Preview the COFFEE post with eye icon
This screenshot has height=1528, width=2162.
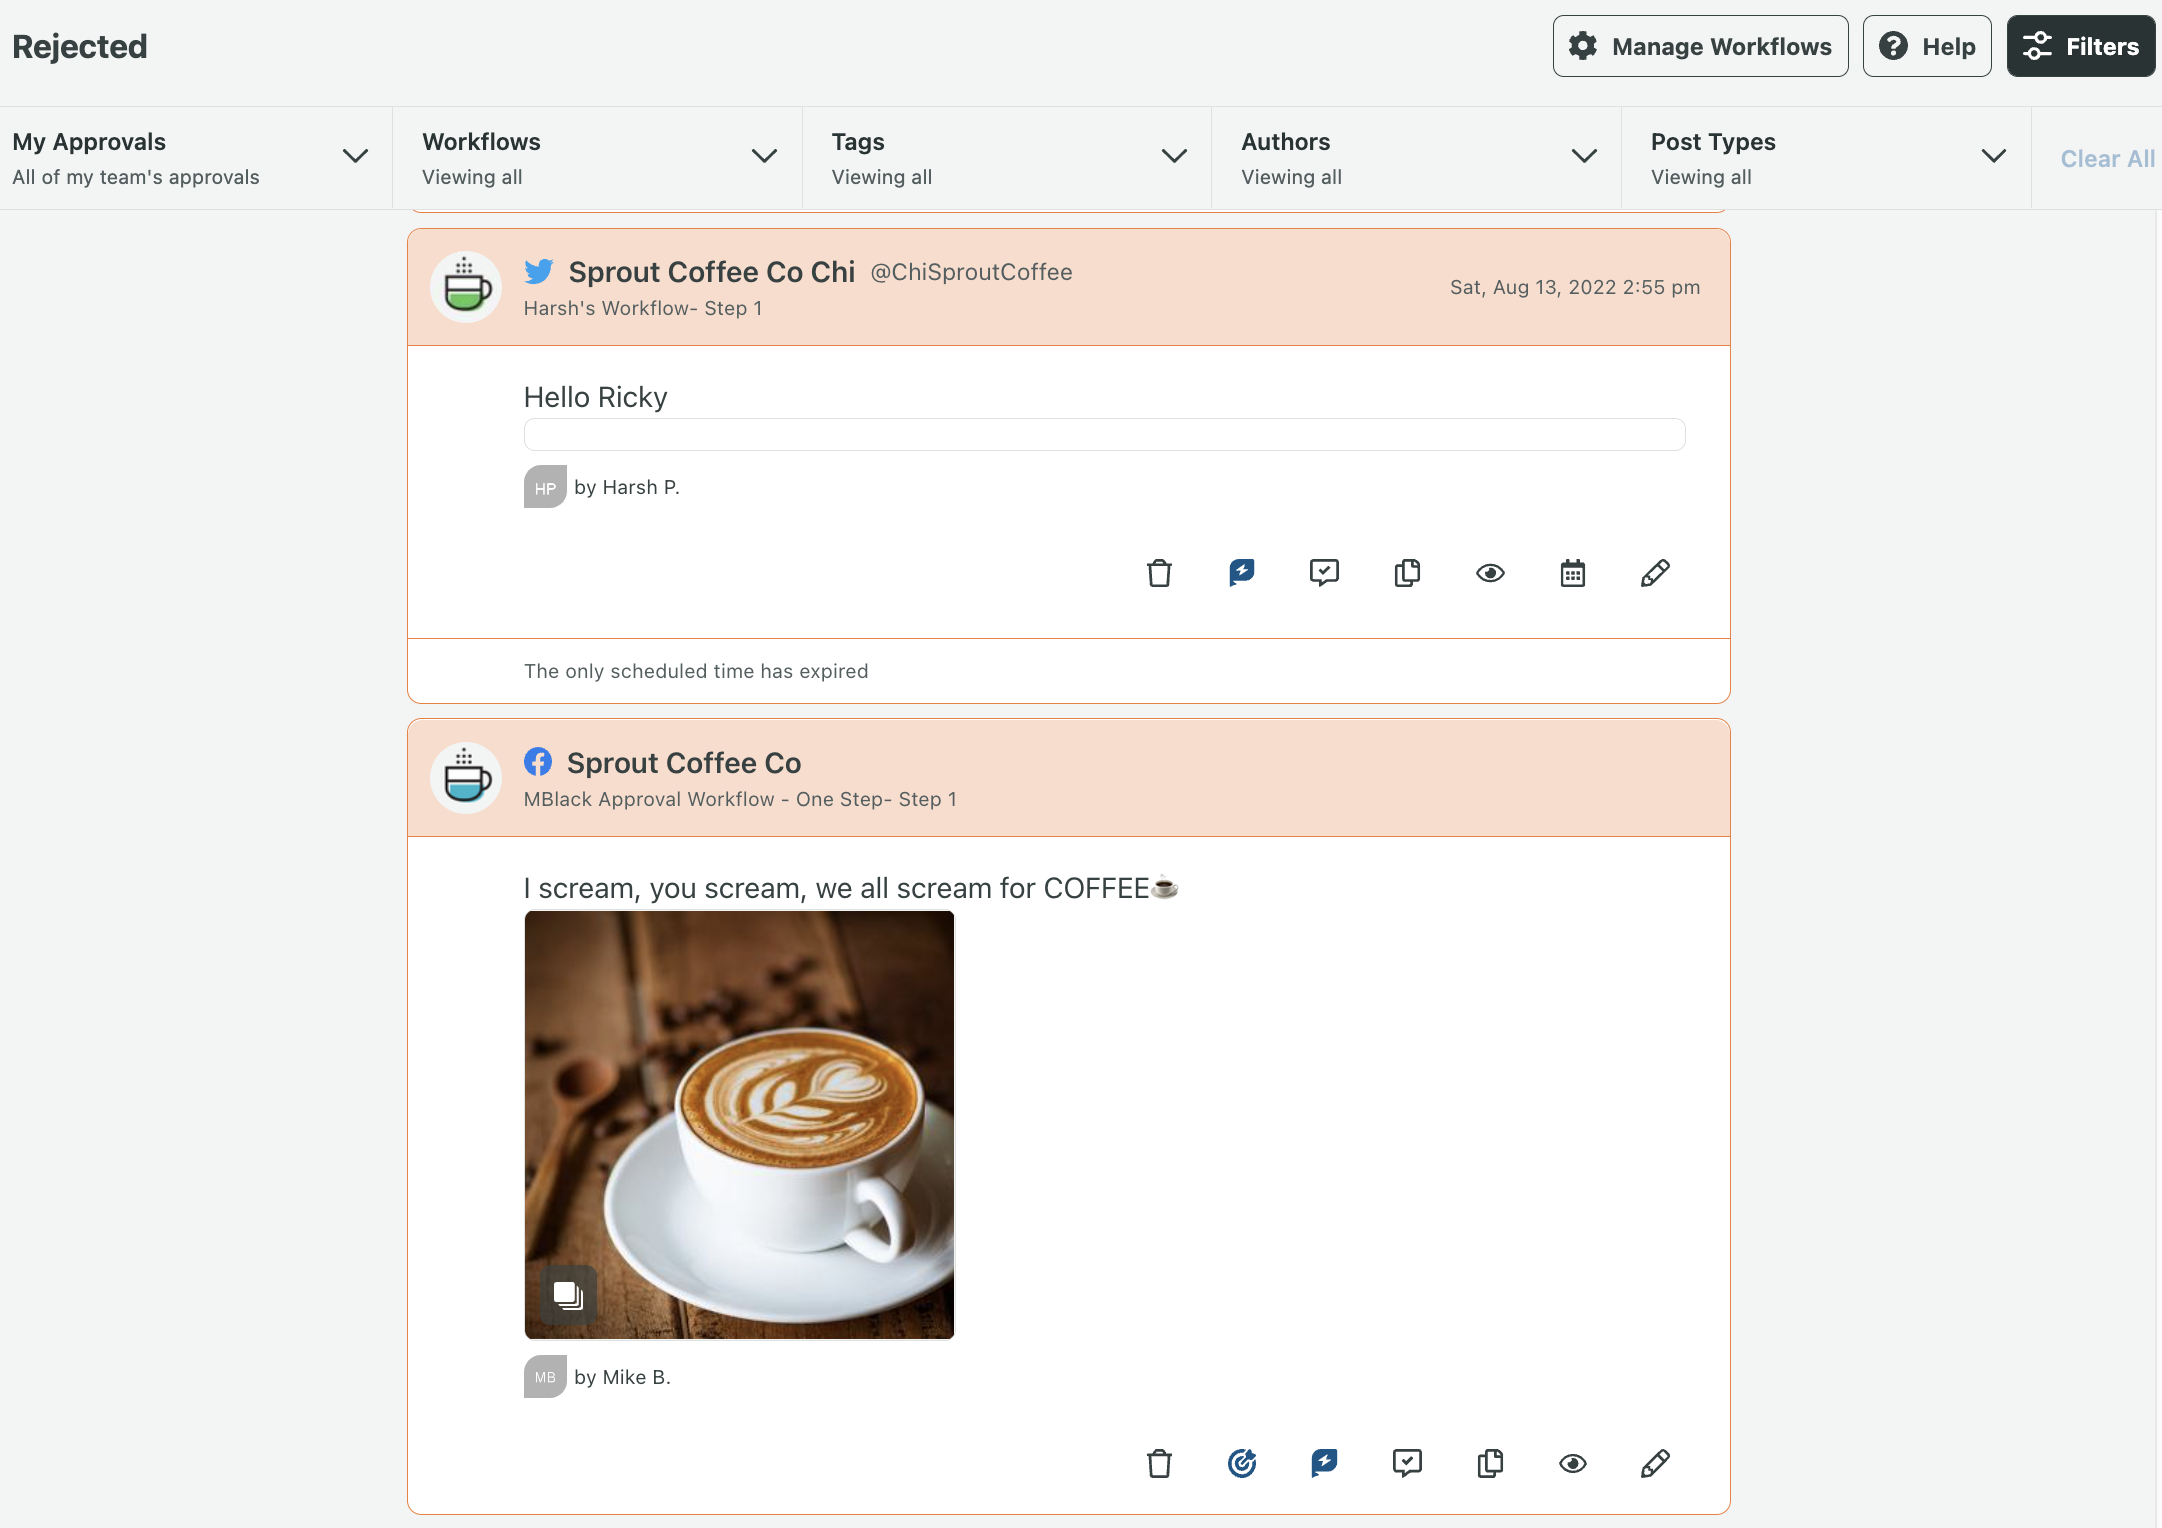point(1573,1464)
